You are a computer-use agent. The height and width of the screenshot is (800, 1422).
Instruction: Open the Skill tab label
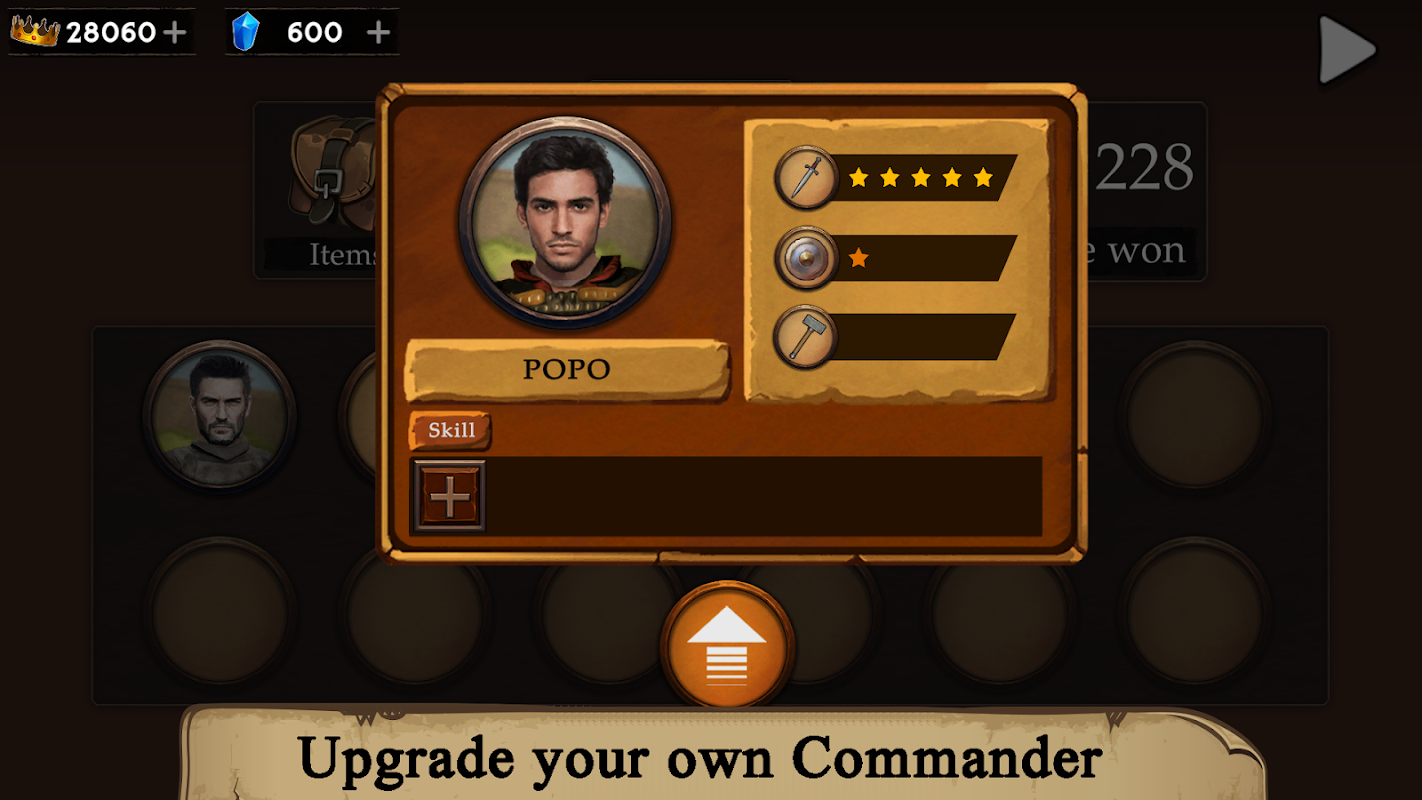tap(451, 431)
